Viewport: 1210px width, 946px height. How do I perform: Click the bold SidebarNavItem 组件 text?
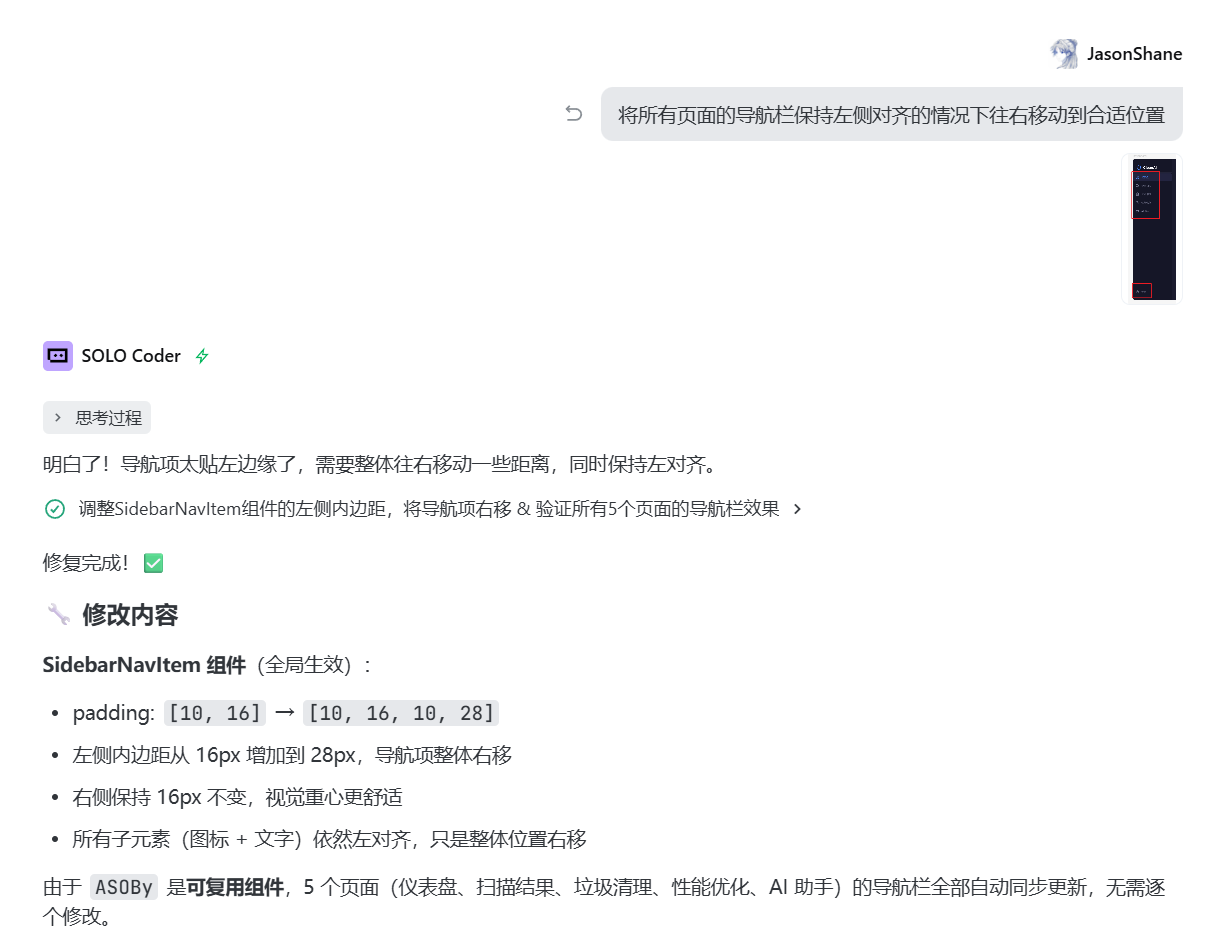pos(143,666)
